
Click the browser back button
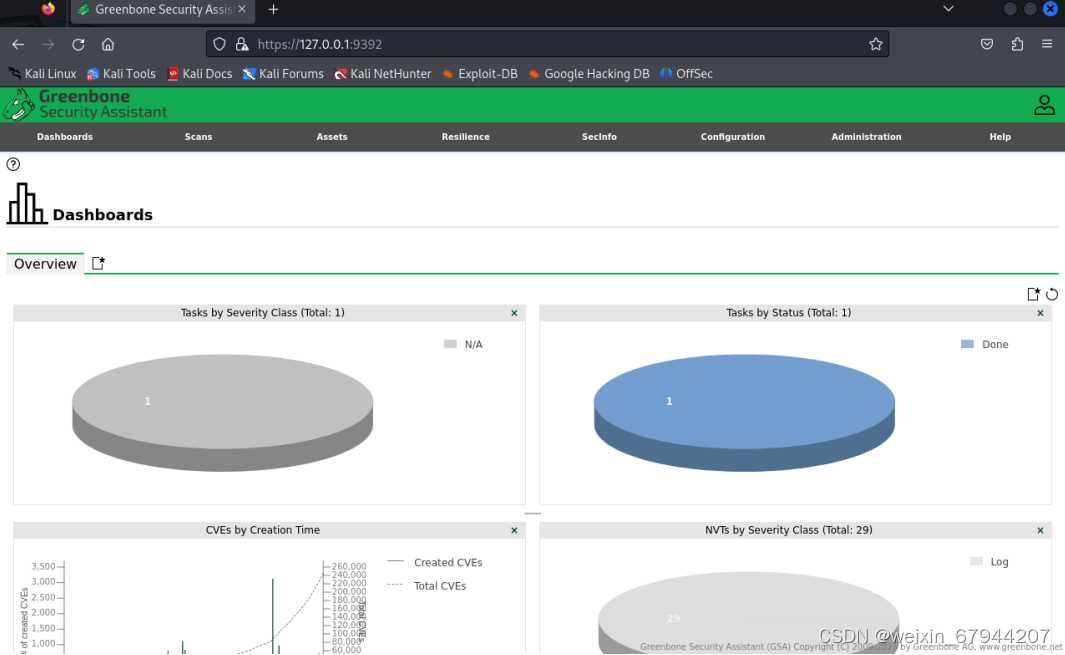(18, 44)
